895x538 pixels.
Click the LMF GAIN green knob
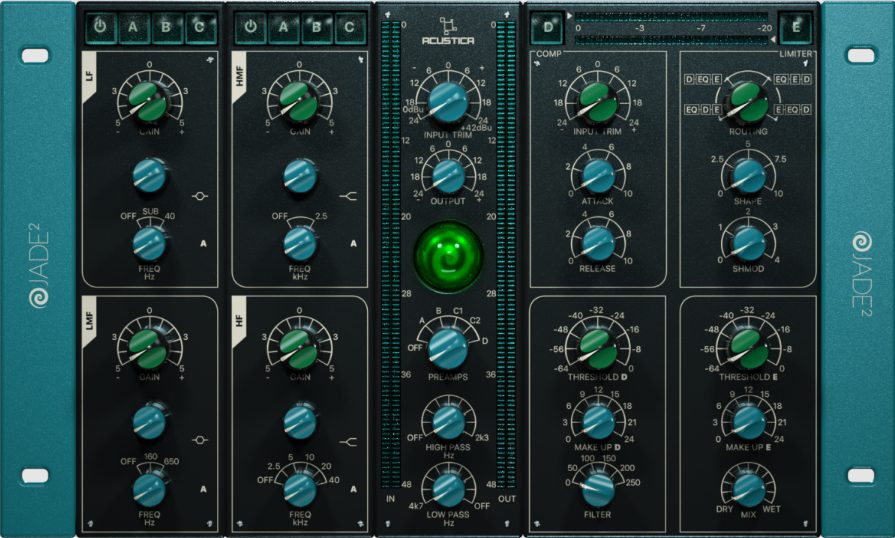coord(148,348)
